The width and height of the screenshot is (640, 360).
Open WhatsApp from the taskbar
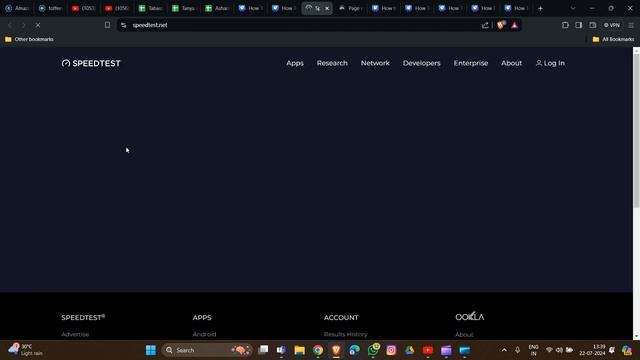pyautogui.click(x=373, y=350)
